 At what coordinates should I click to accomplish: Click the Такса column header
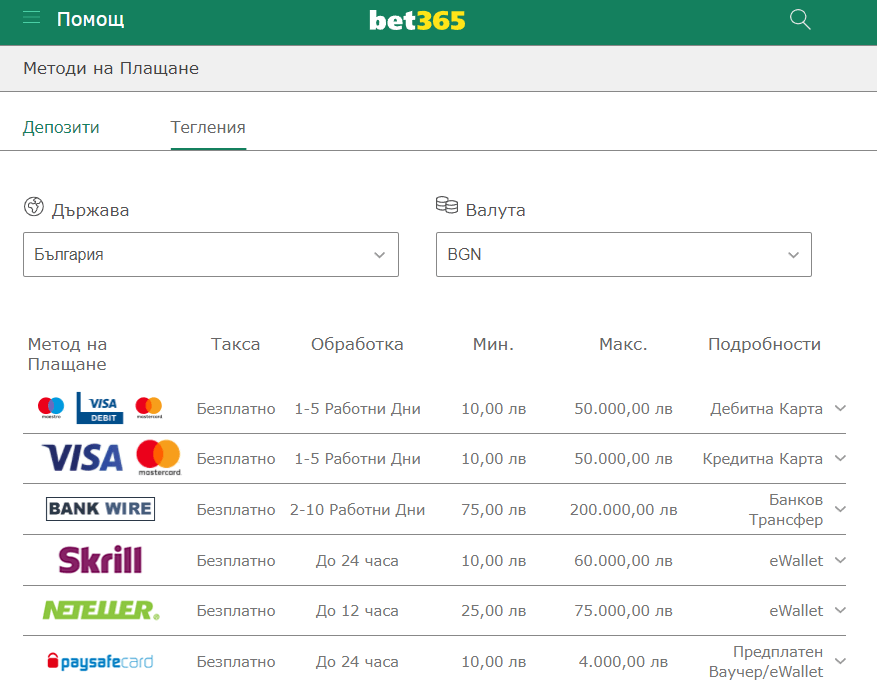[x=235, y=344]
